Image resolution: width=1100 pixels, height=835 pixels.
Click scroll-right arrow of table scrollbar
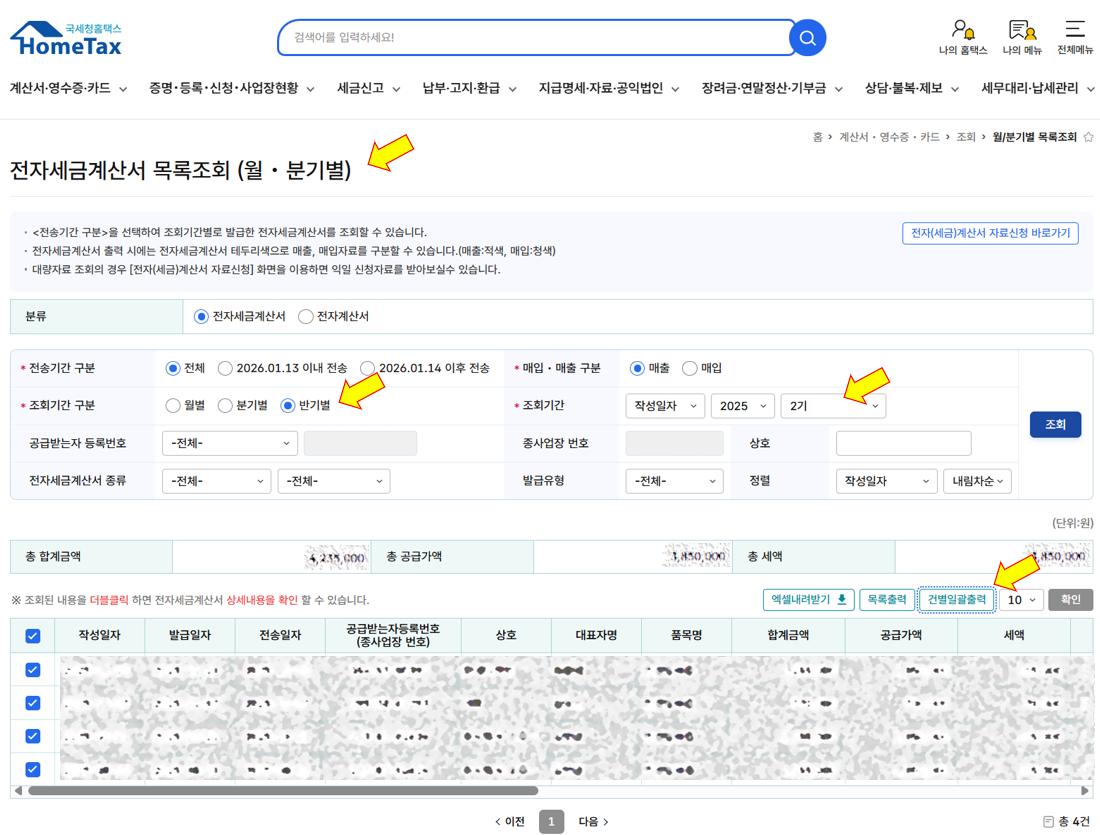[x=1085, y=791]
